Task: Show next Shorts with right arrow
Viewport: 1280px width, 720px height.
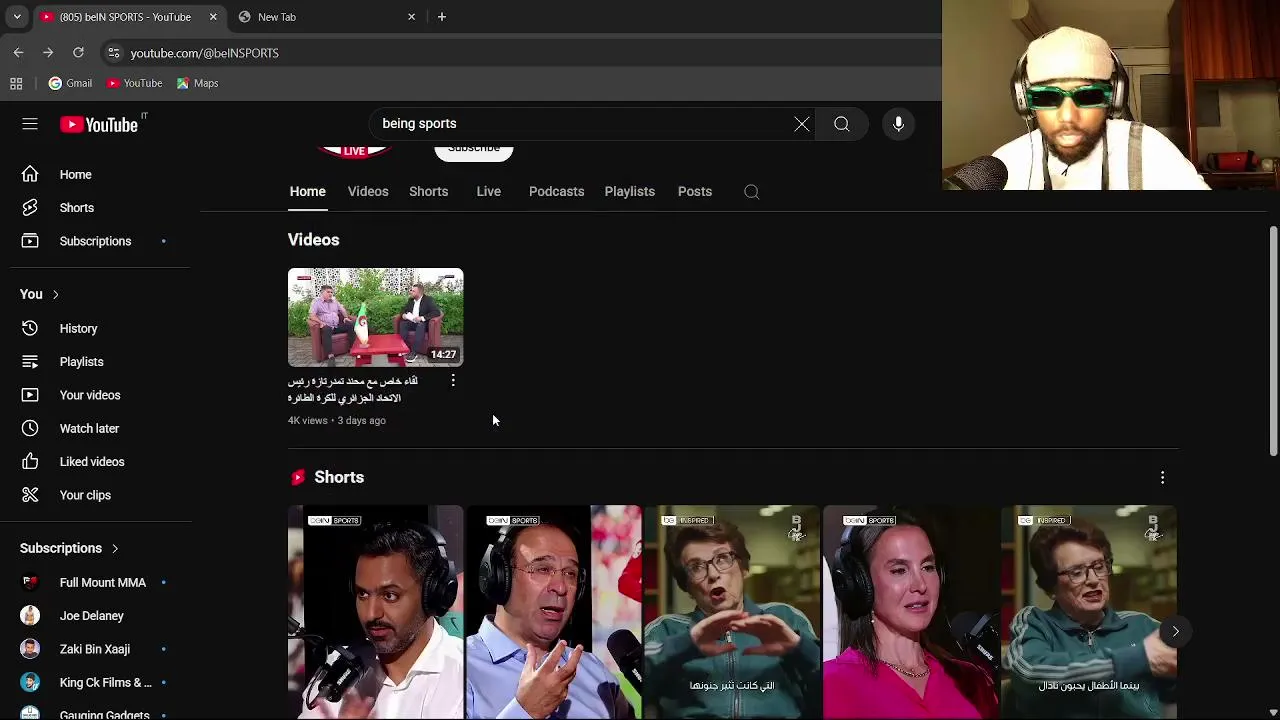Action: point(1176,632)
